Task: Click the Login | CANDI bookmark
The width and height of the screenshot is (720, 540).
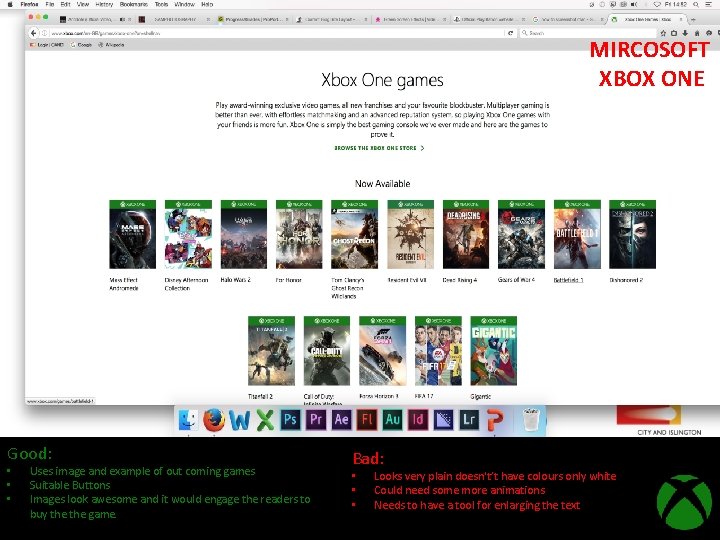Action: click(x=47, y=45)
